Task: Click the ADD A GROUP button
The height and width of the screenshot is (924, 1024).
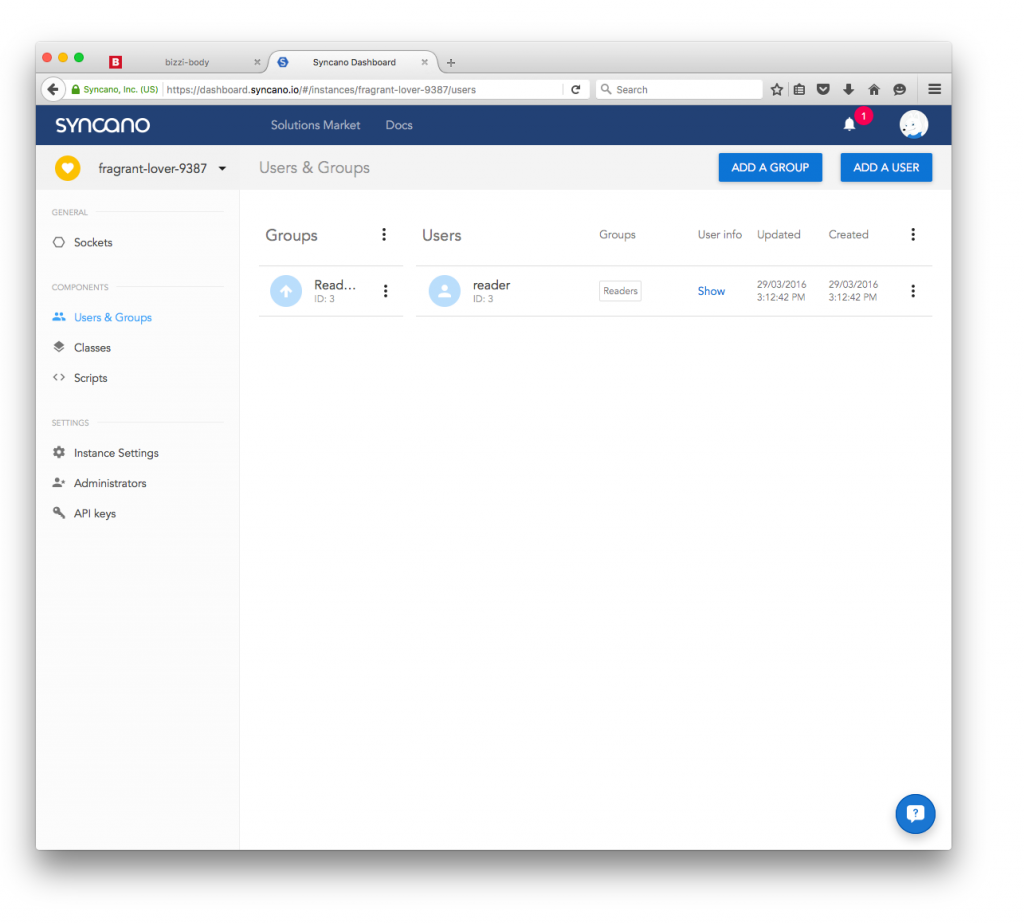Action: pyautogui.click(x=770, y=167)
